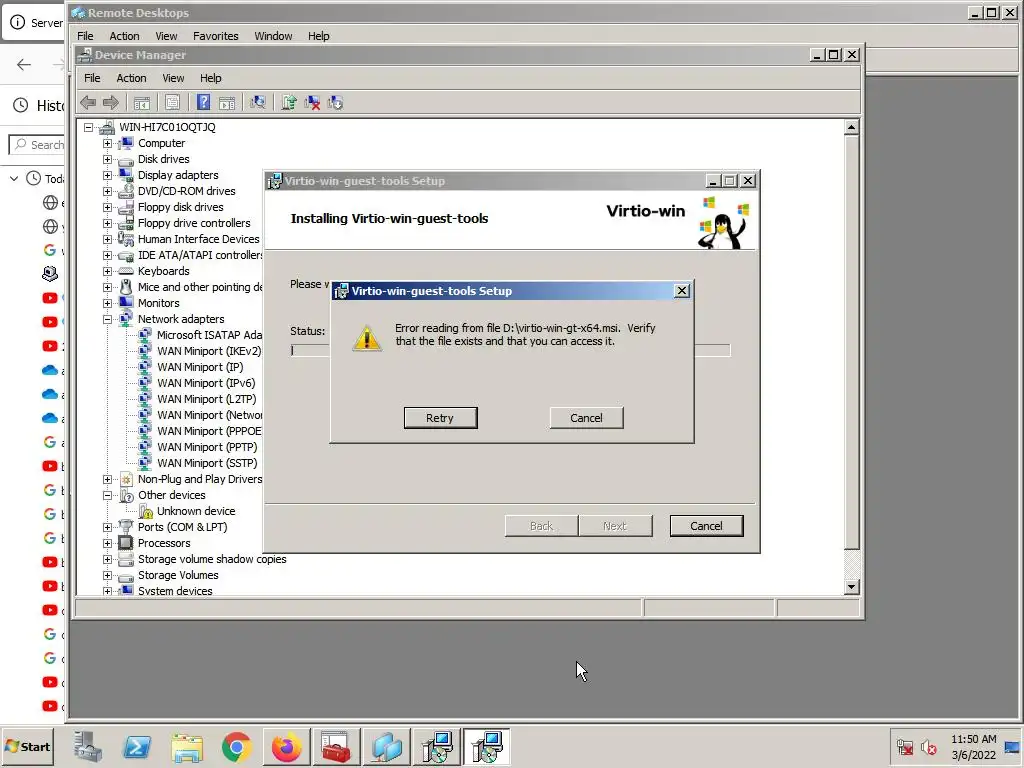Expand the Disk drives node
This screenshot has height=768, width=1024.
pyautogui.click(x=107, y=159)
